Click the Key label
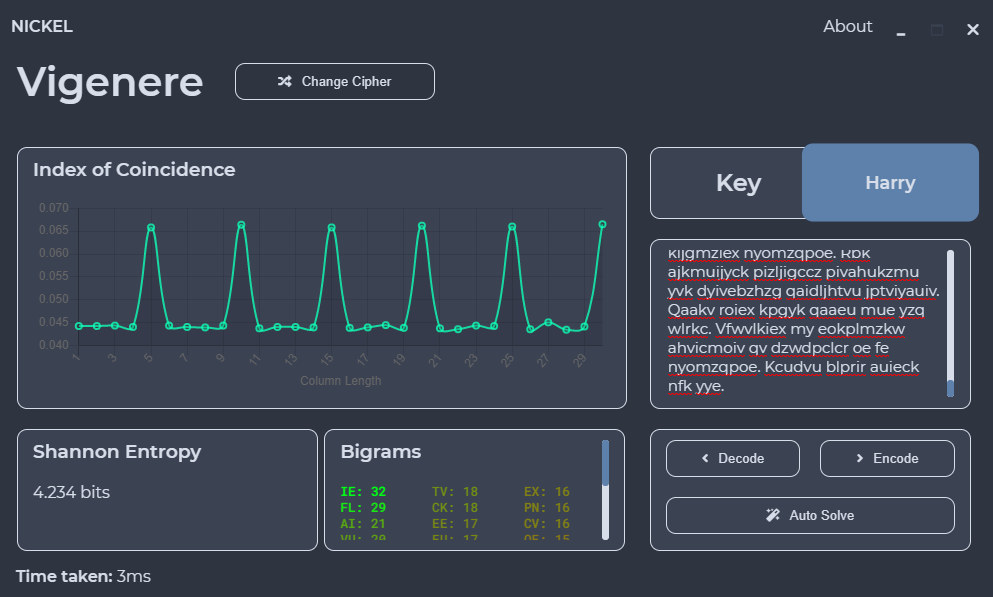This screenshot has width=993, height=597. [738, 183]
